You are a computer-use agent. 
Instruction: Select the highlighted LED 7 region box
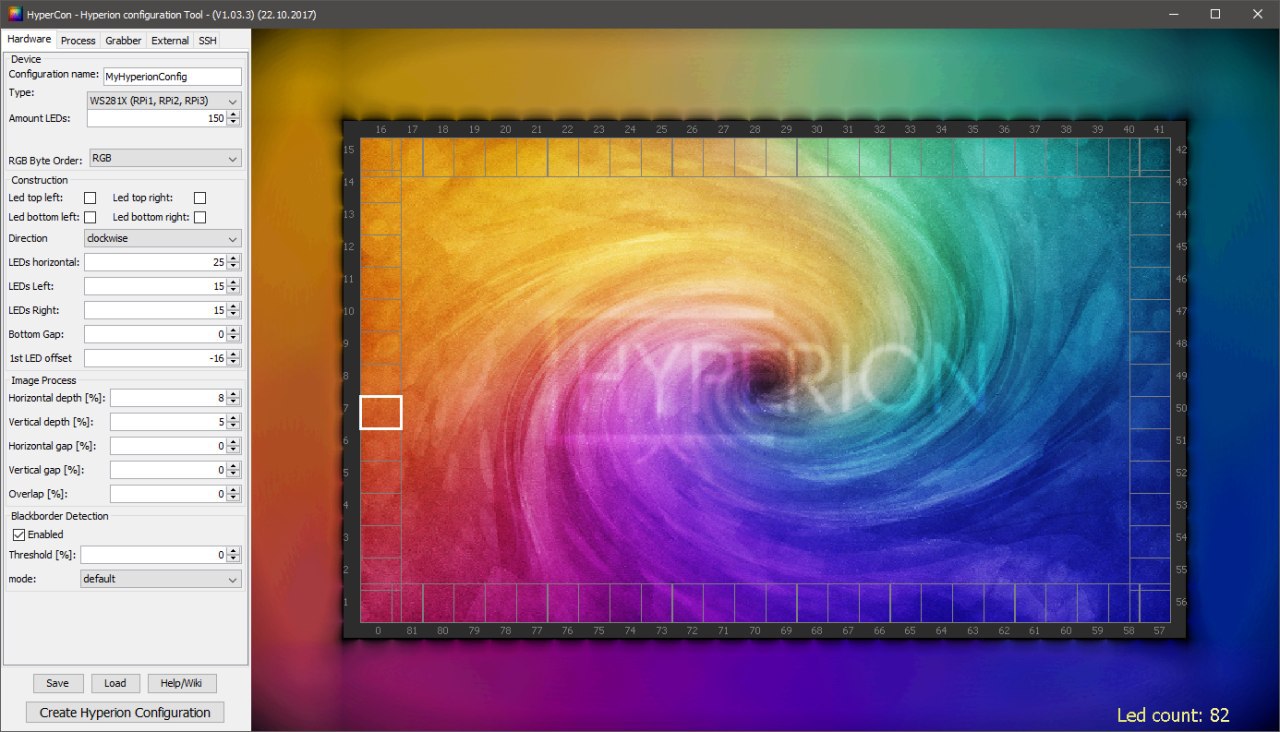(x=380, y=412)
